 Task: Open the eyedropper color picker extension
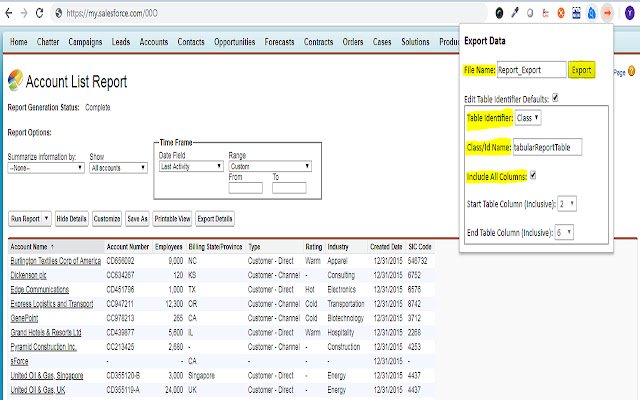tap(515, 13)
